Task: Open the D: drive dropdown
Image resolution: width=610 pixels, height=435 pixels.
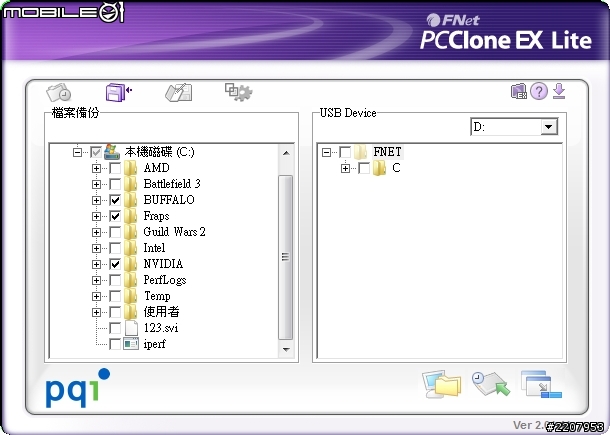Action: [x=549, y=127]
